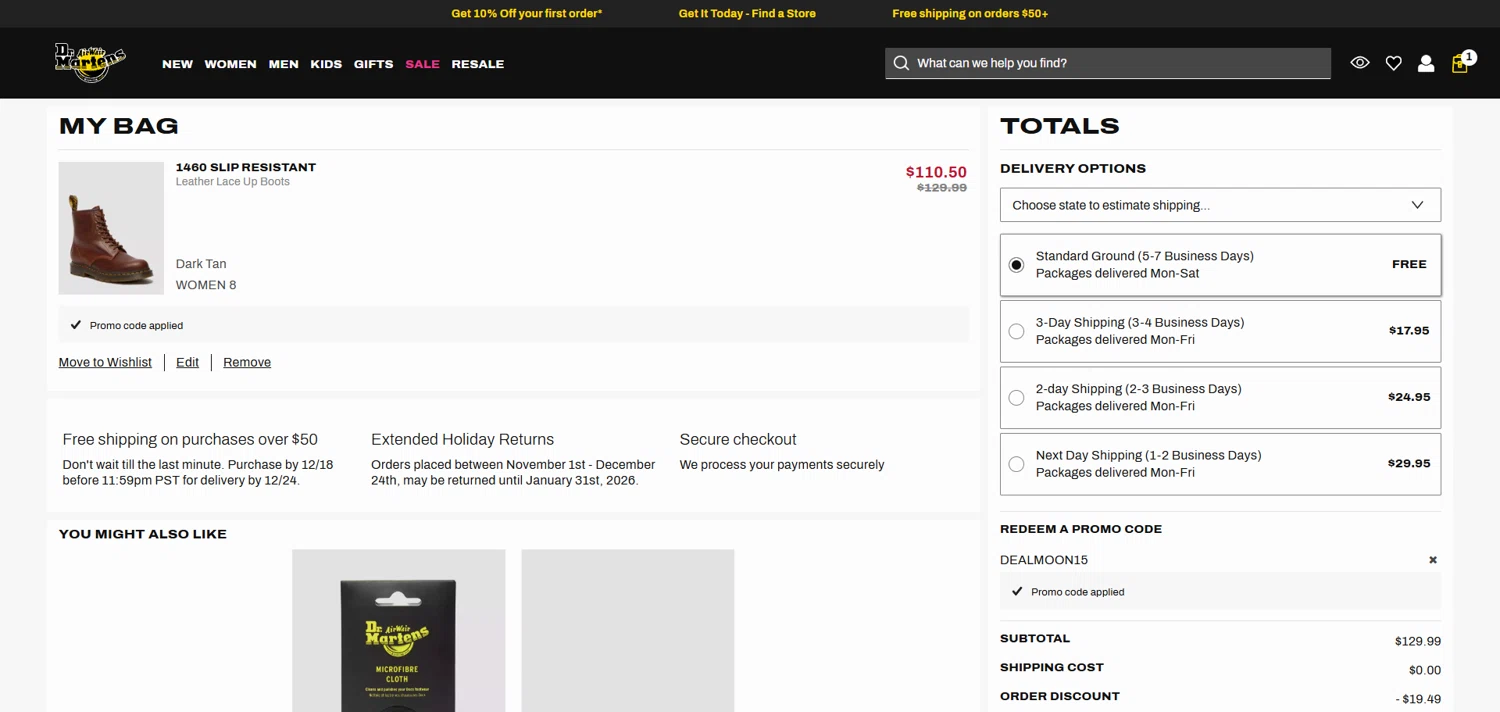
Task: Open the SALE menu
Action: pyautogui.click(x=422, y=64)
